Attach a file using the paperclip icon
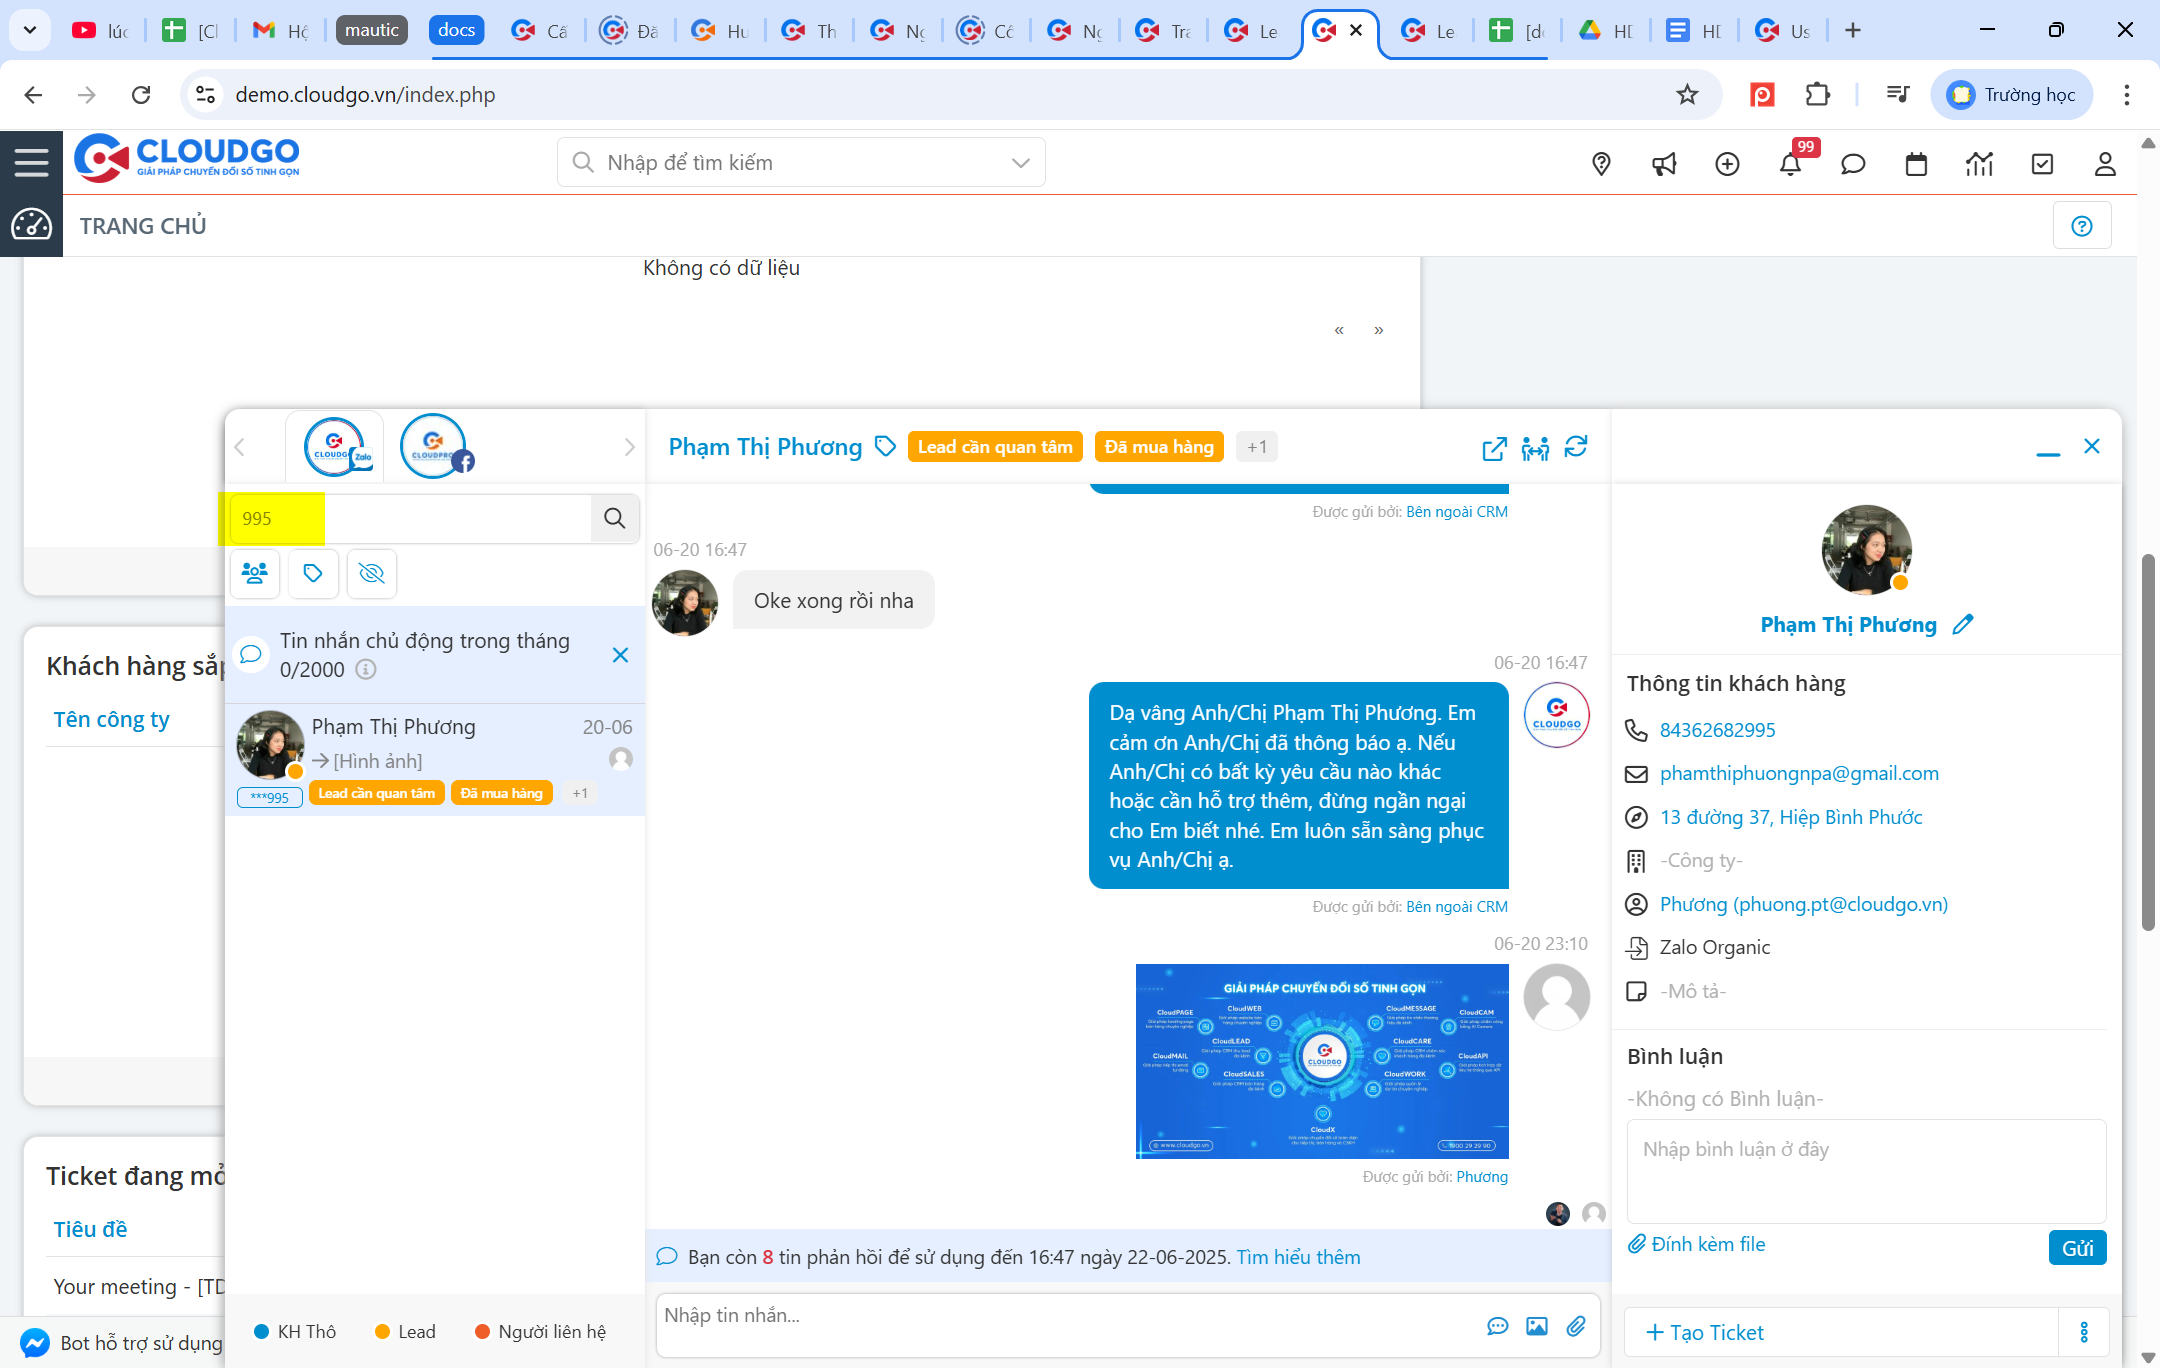 (x=1578, y=1325)
